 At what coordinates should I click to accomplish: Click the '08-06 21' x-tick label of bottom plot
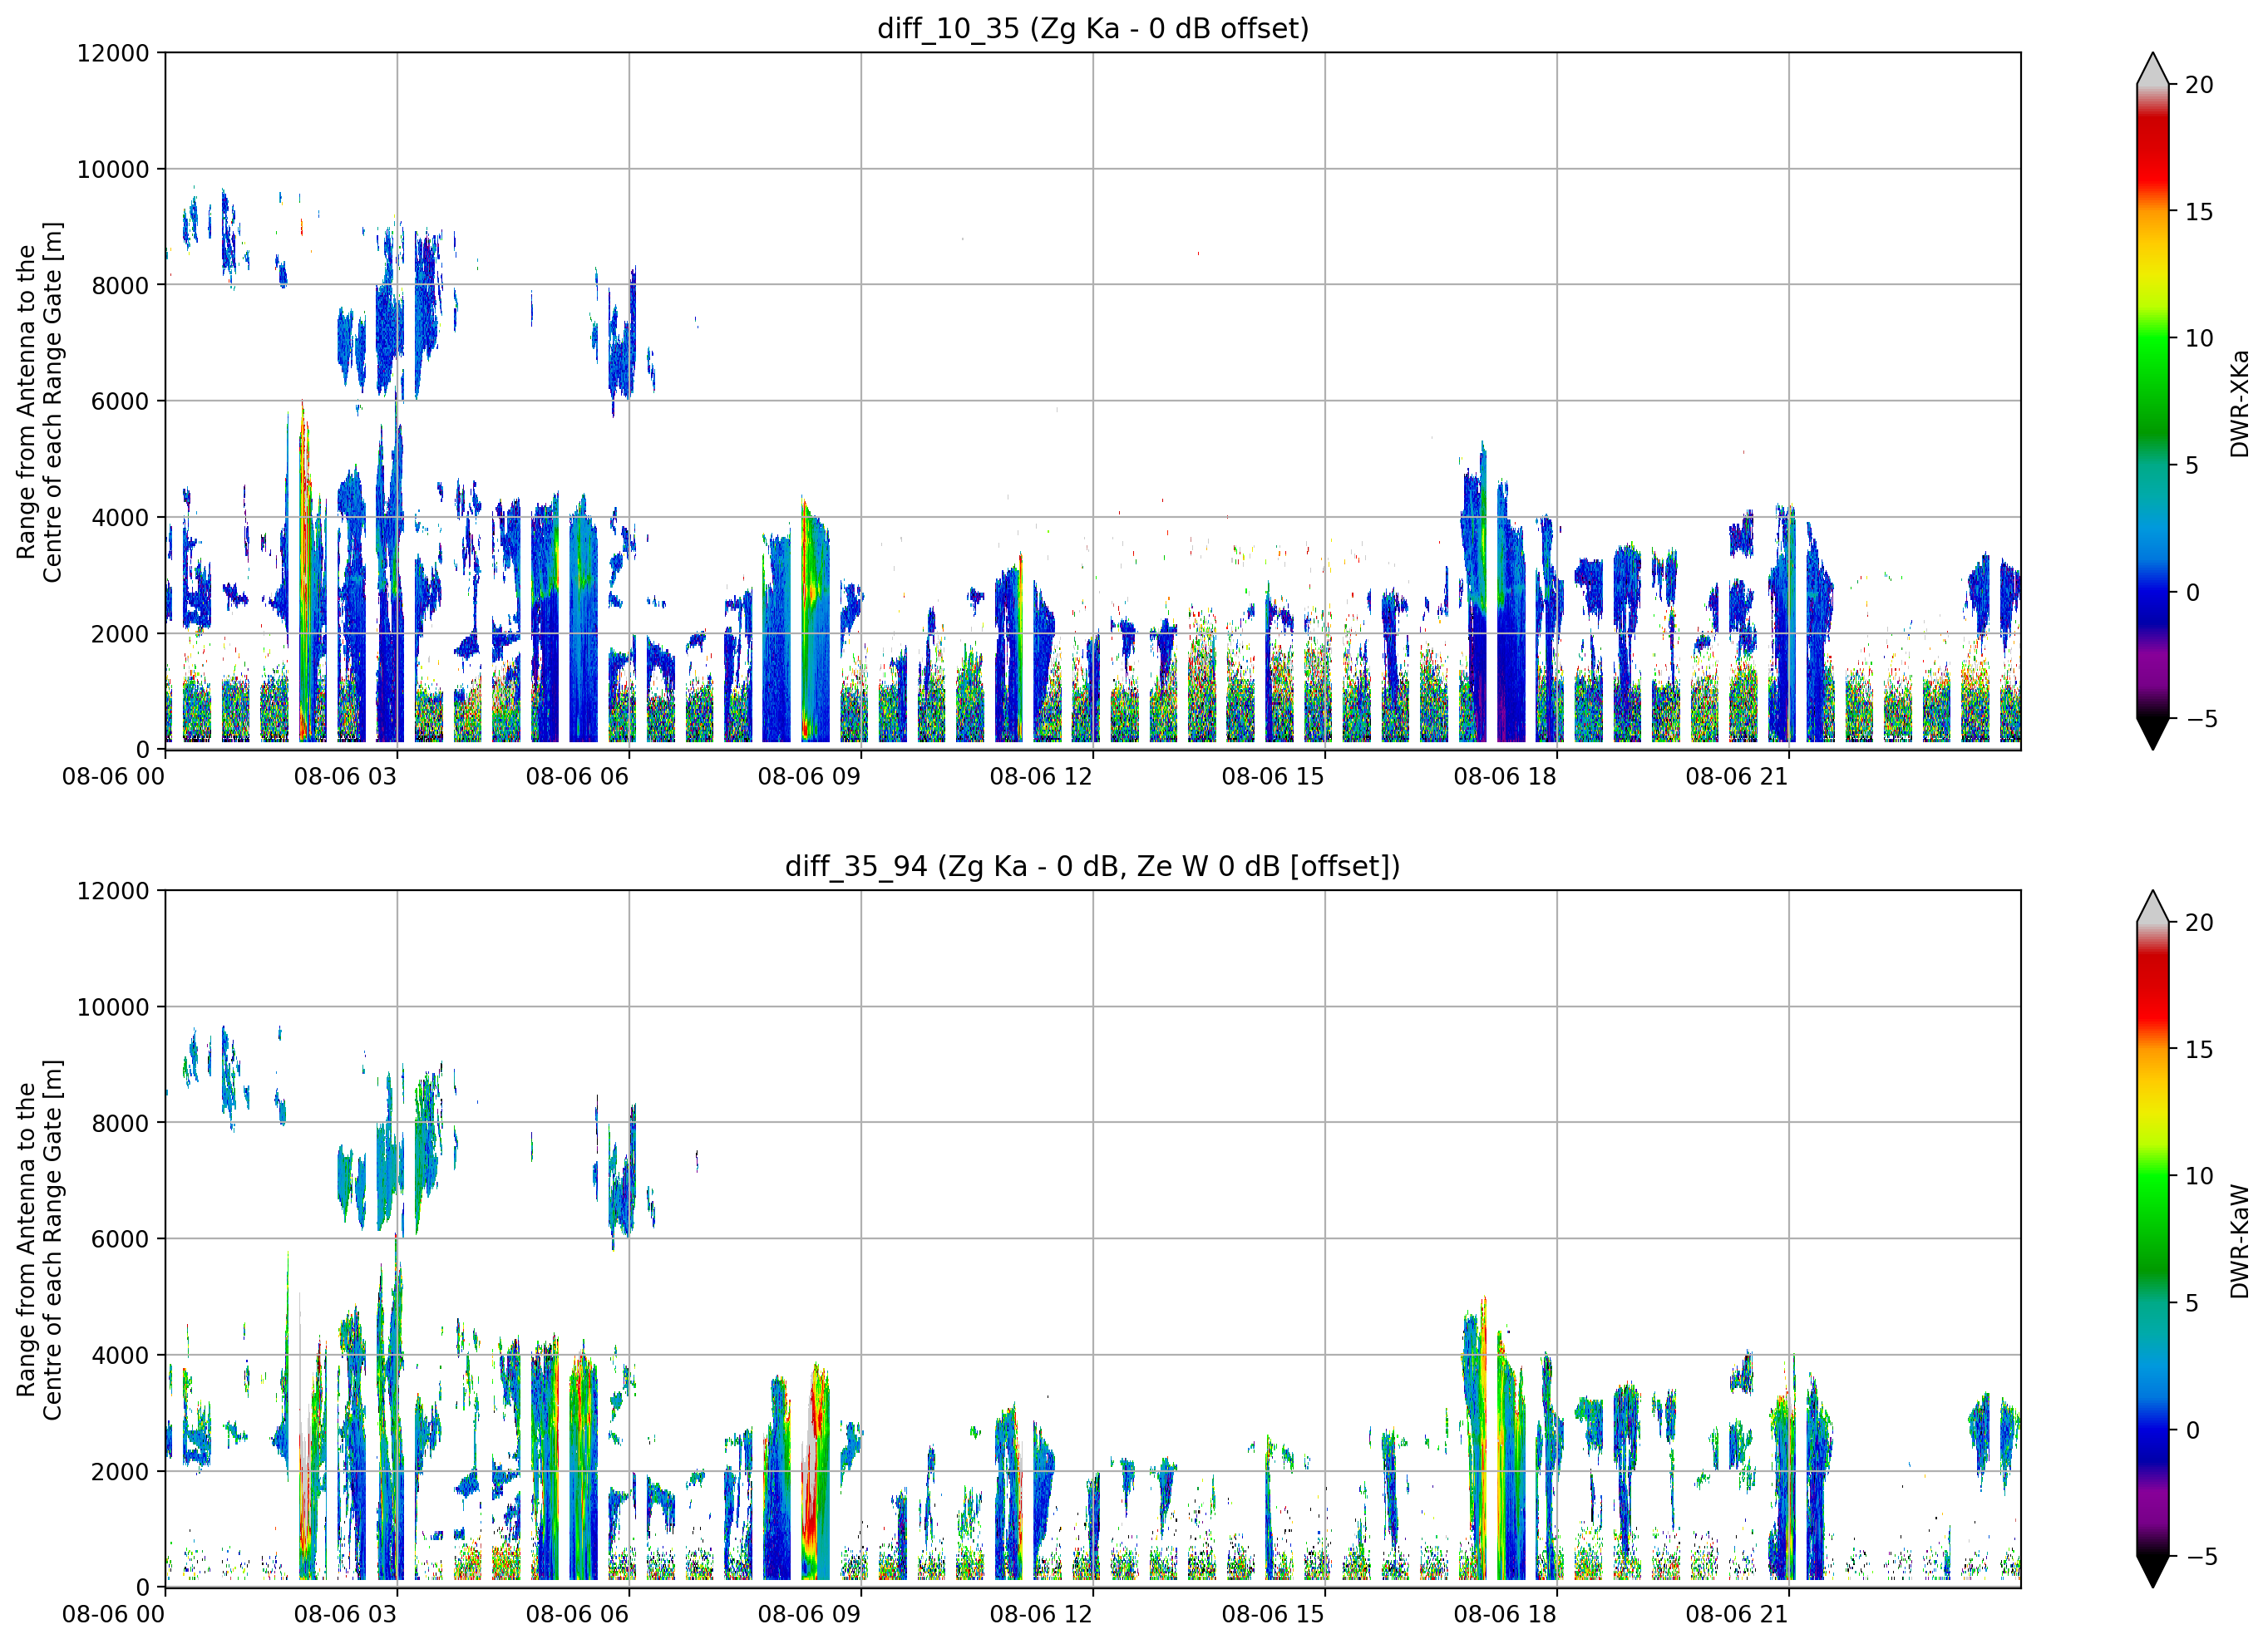[x=1737, y=1615]
